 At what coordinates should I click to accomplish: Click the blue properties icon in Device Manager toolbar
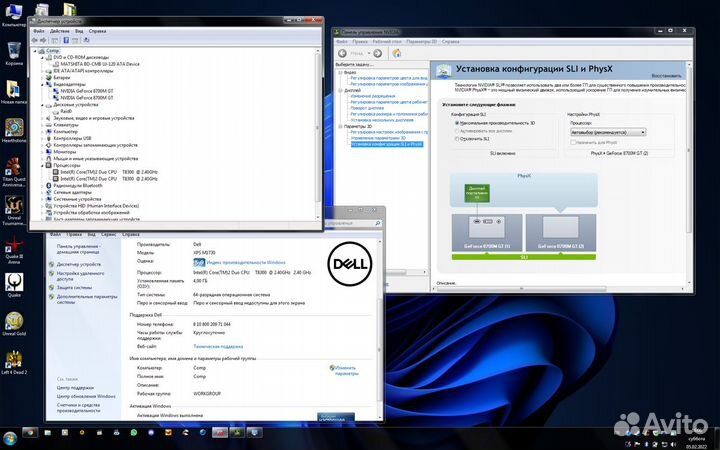click(x=66, y=40)
